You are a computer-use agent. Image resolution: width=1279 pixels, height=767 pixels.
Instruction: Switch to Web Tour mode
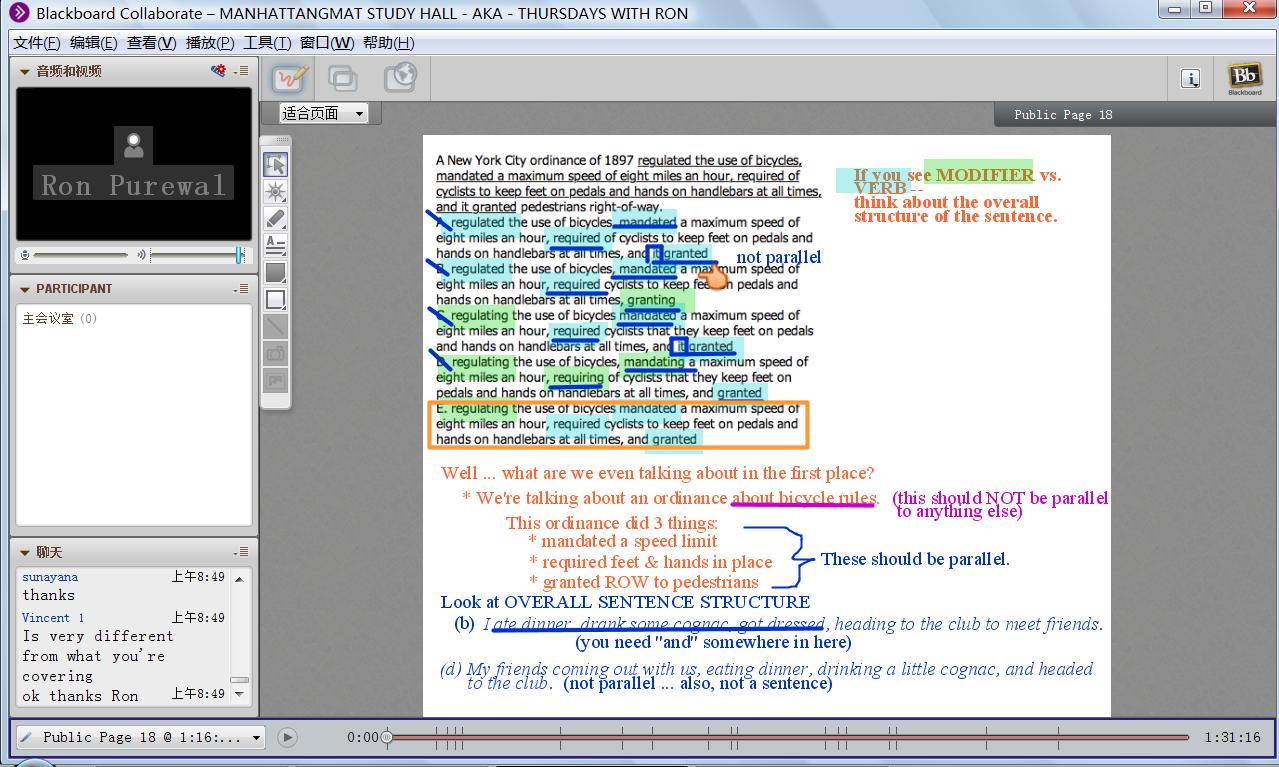(400, 78)
